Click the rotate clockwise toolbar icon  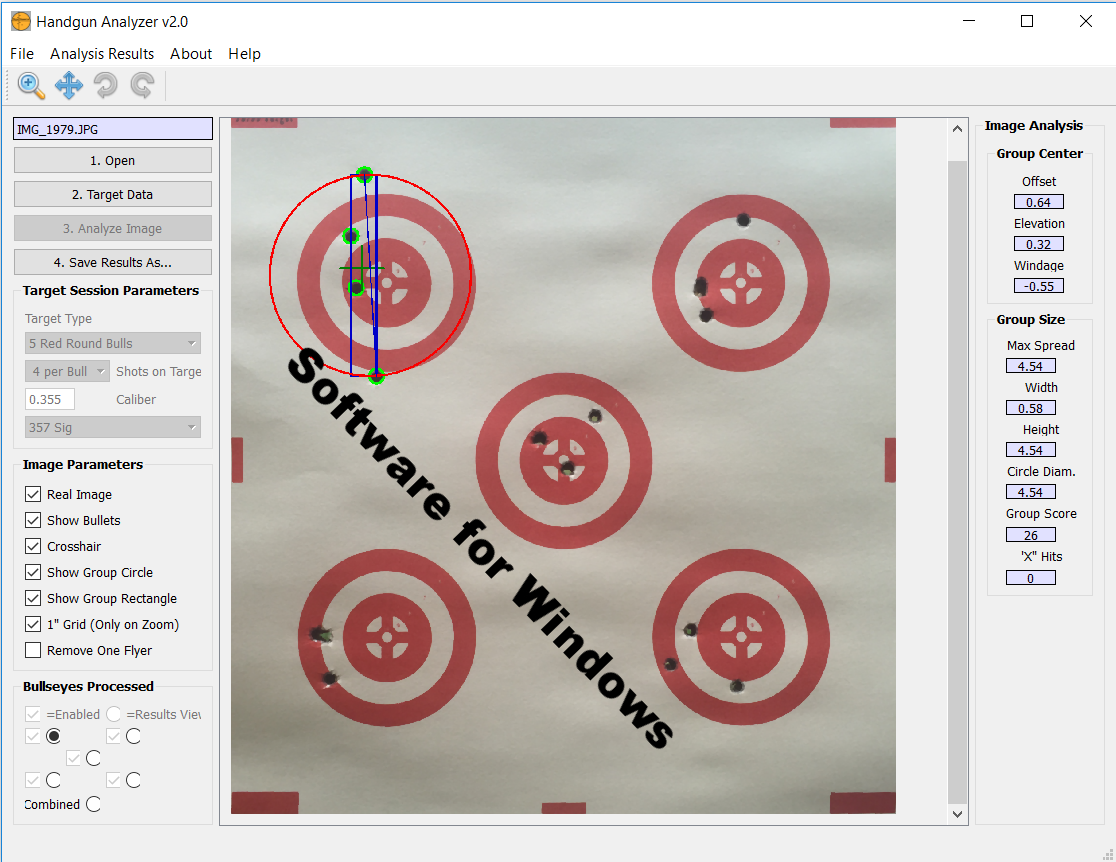click(142, 86)
